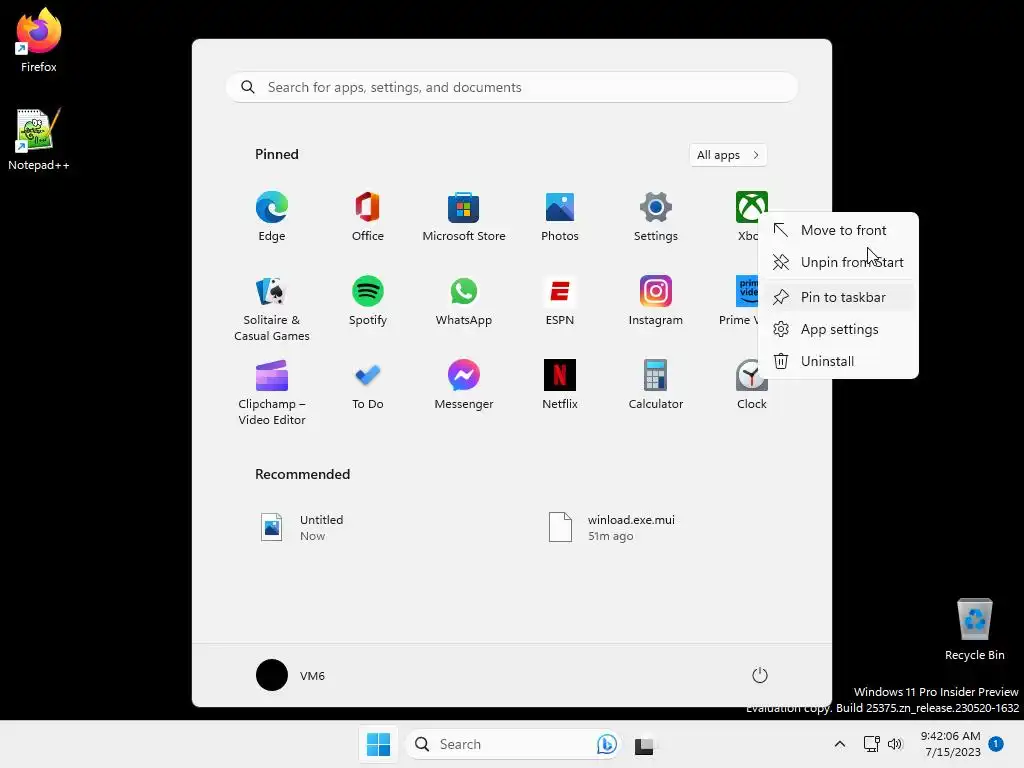
Task: Click the Xbox app icon
Action: coord(748,208)
